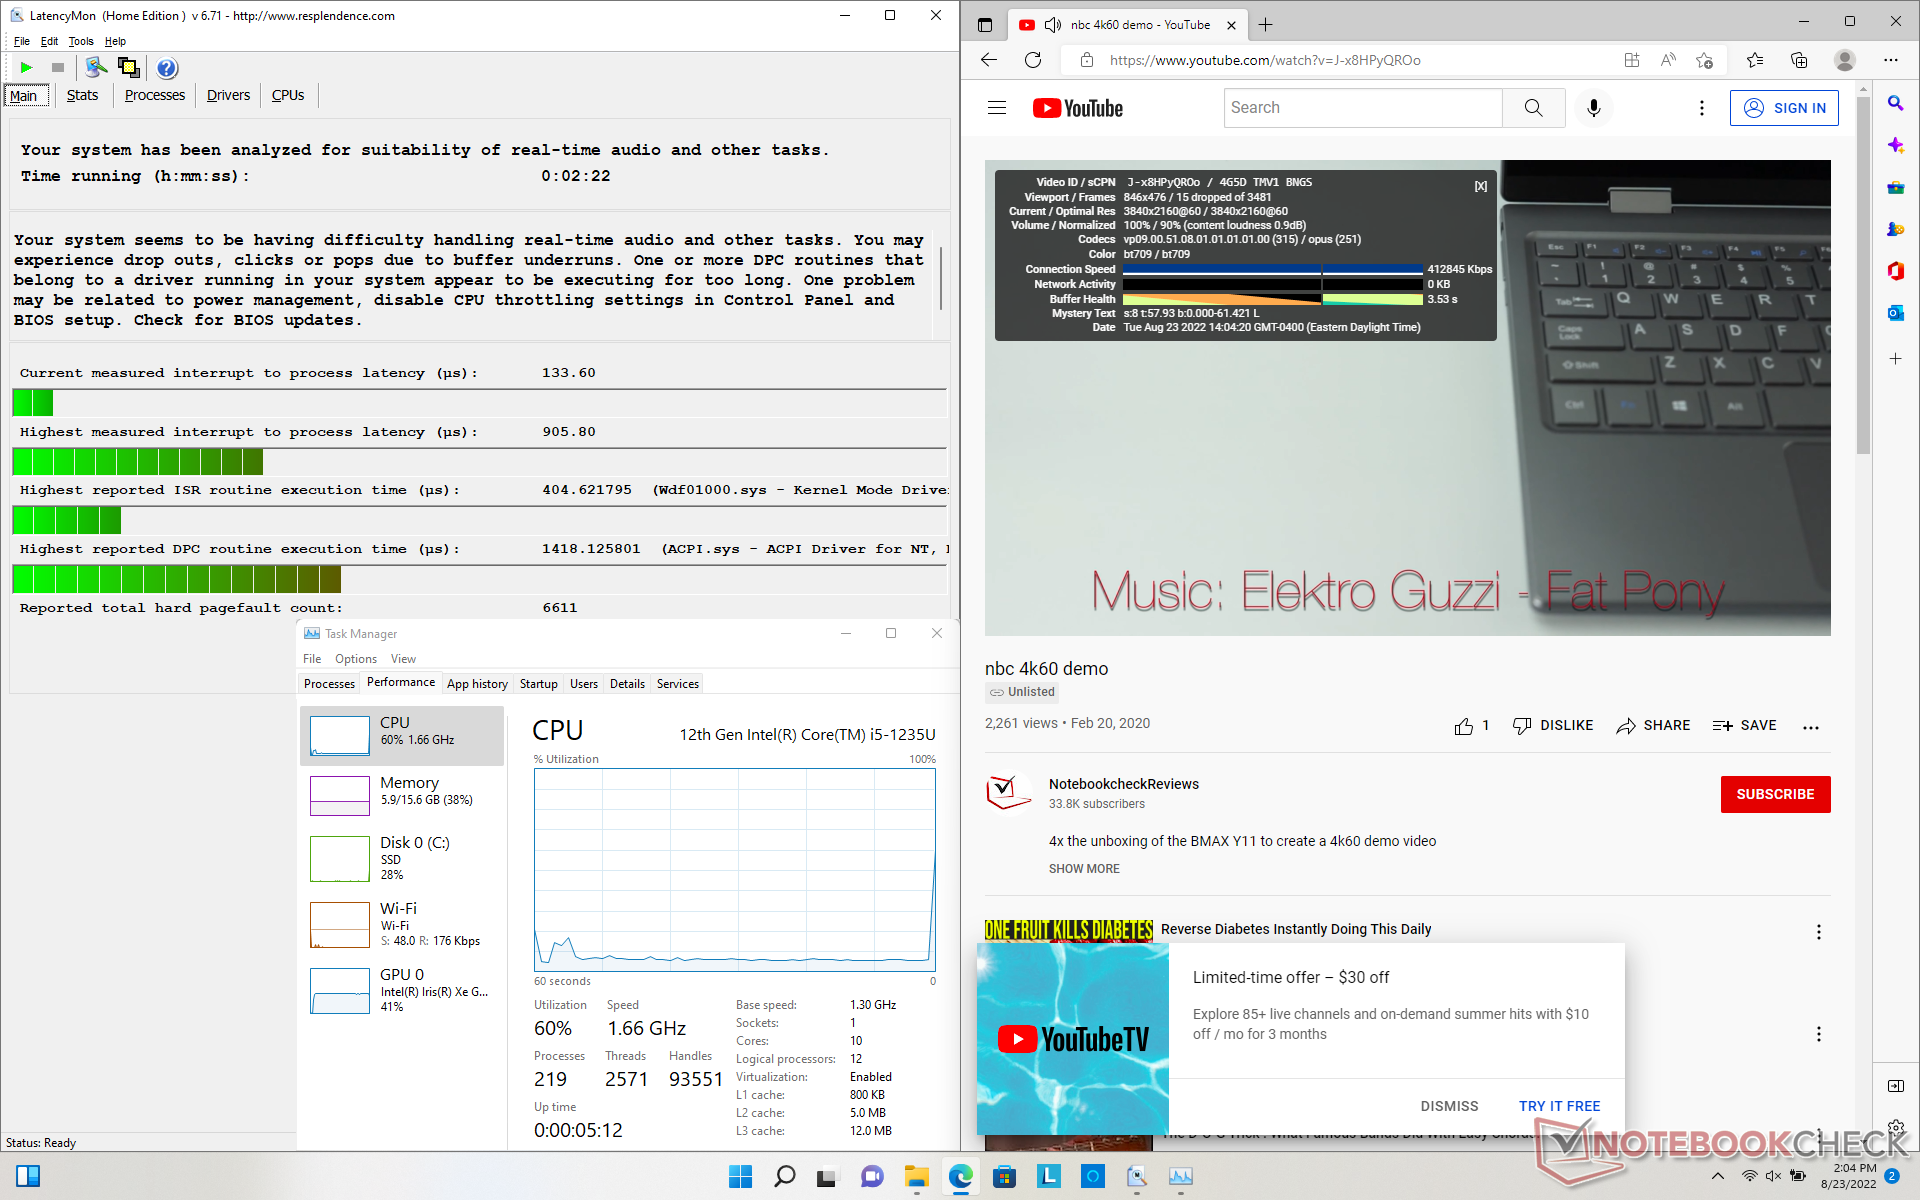This screenshot has width=1920, height=1200.
Task: Switch to LatencyMon Drivers tab
Action: click(x=228, y=95)
